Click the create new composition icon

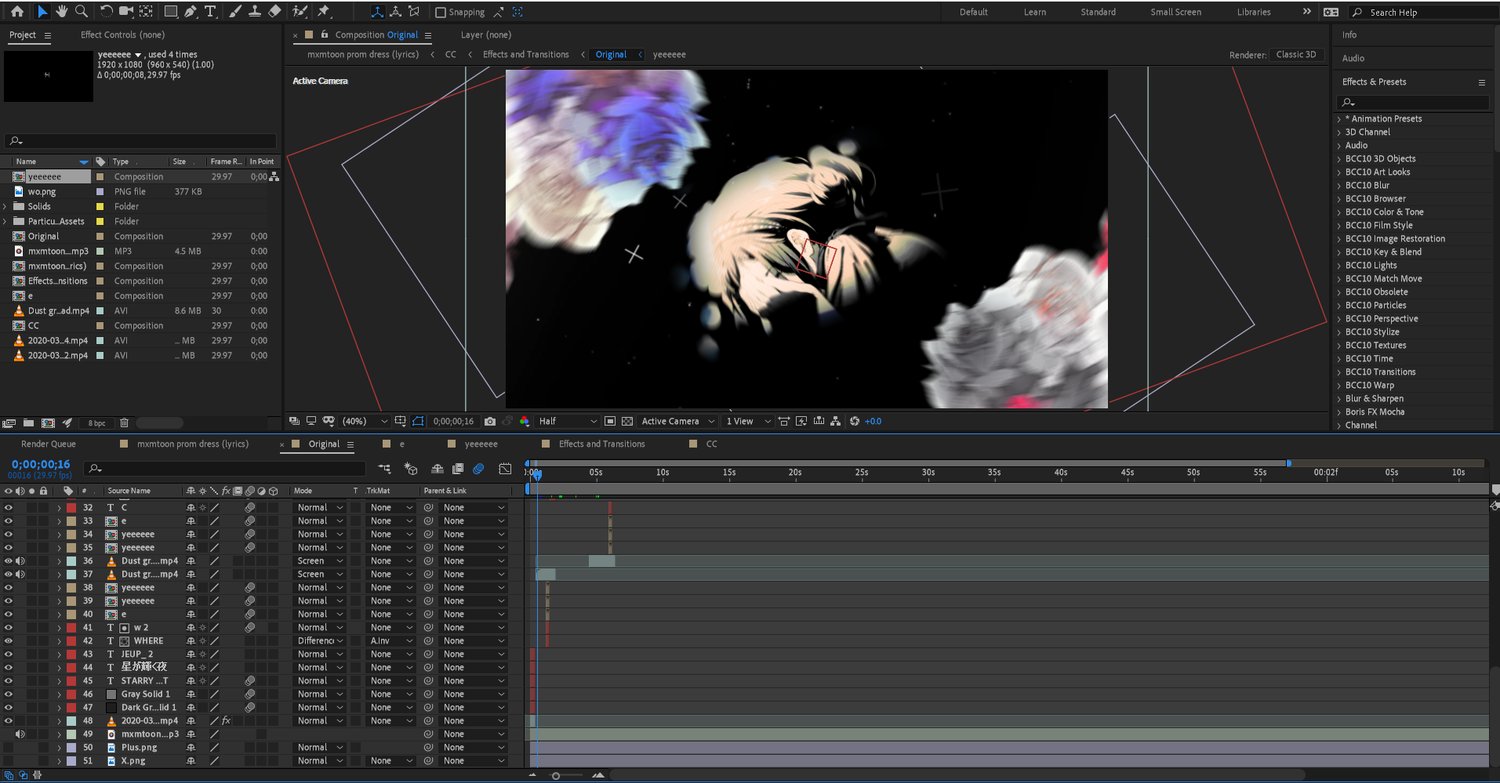[47, 423]
